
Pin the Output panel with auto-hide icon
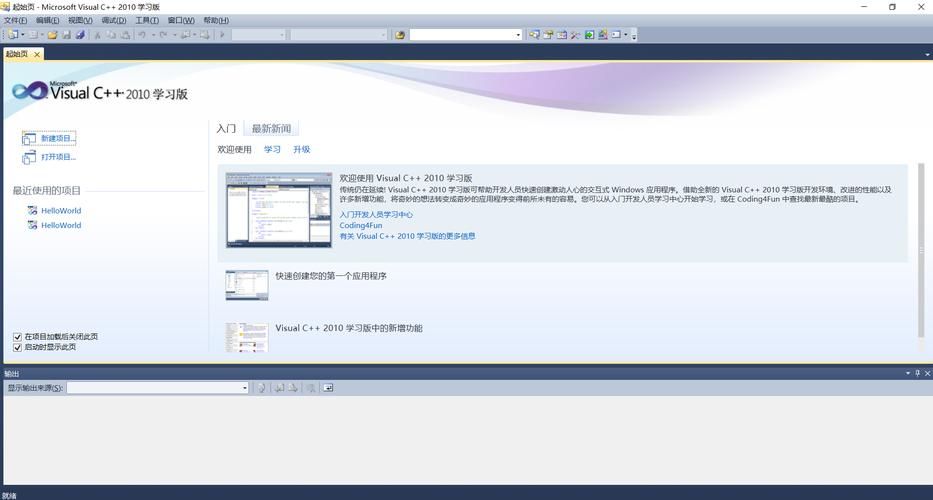click(x=917, y=374)
